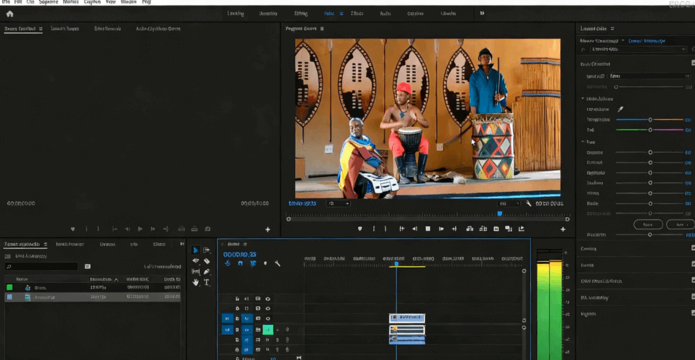Click the Project panel search field

41,266
